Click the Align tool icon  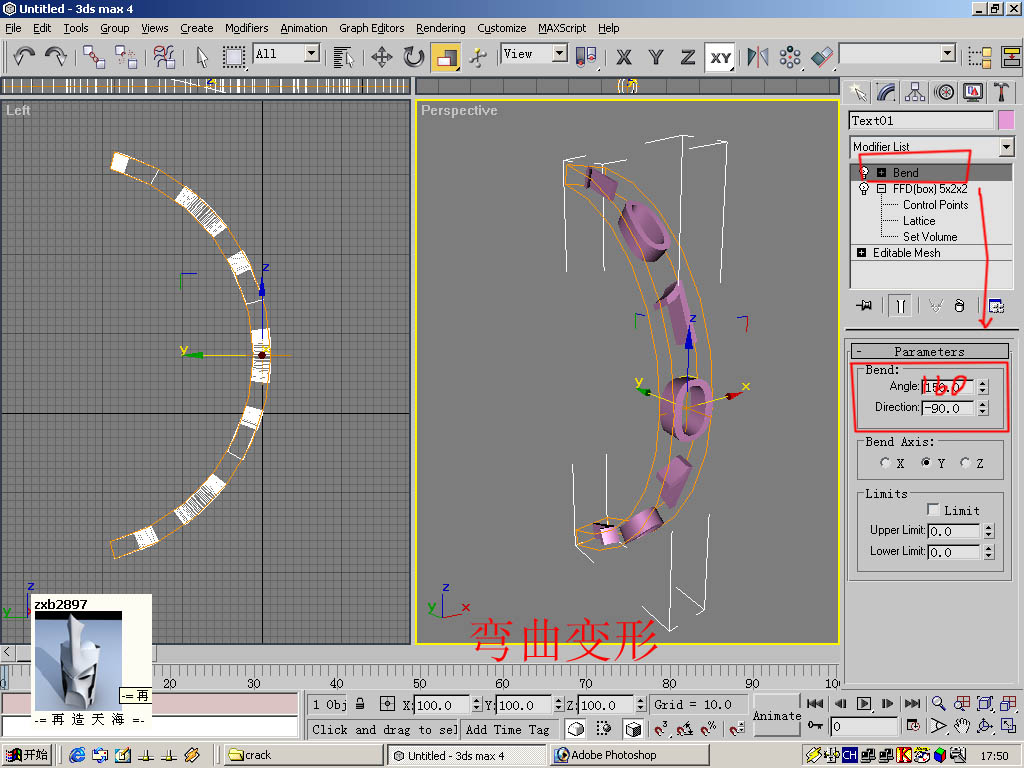click(822, 57)
